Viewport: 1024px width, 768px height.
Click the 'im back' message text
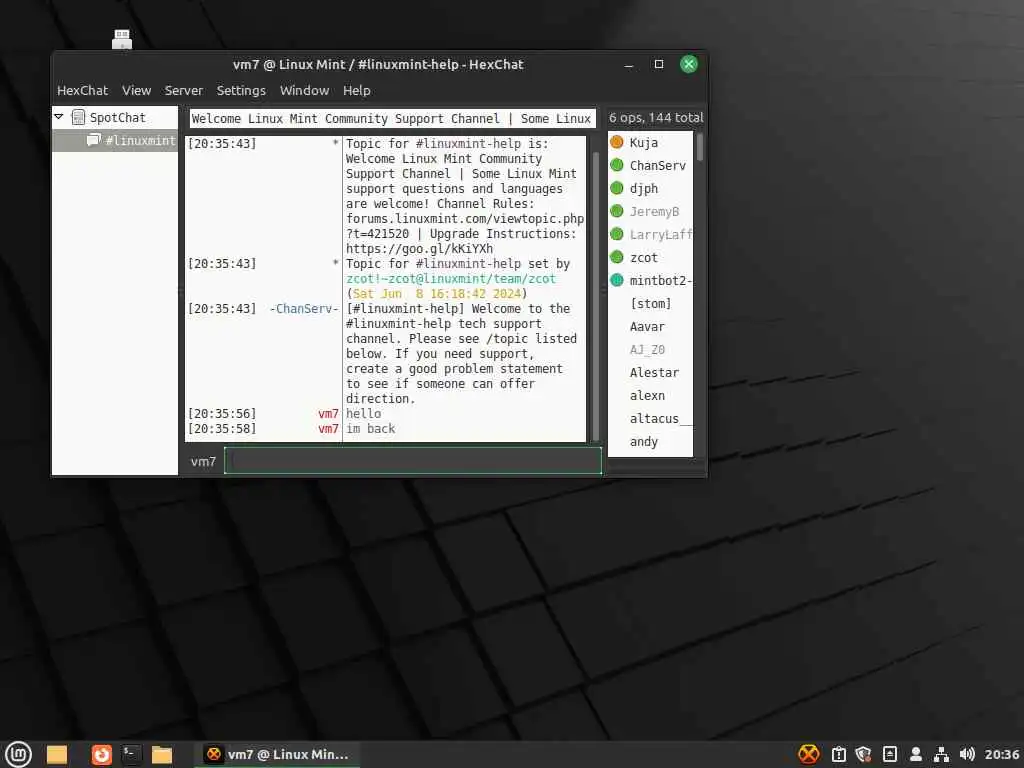click(x=370, y=428)
